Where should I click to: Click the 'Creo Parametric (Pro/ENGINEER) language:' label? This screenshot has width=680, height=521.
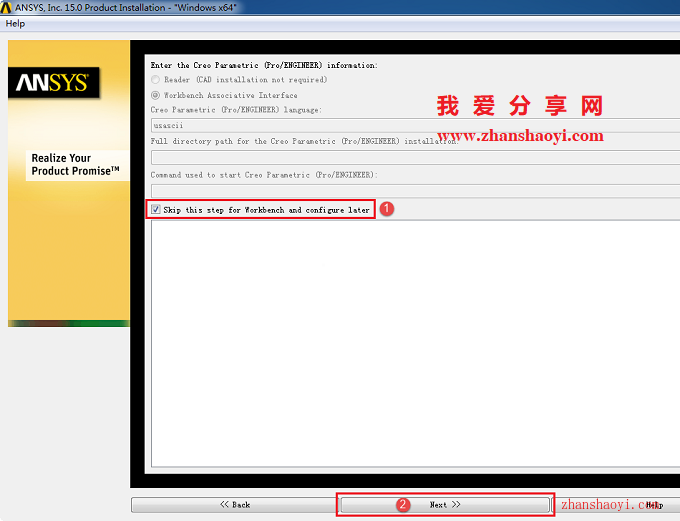[236, 110]
